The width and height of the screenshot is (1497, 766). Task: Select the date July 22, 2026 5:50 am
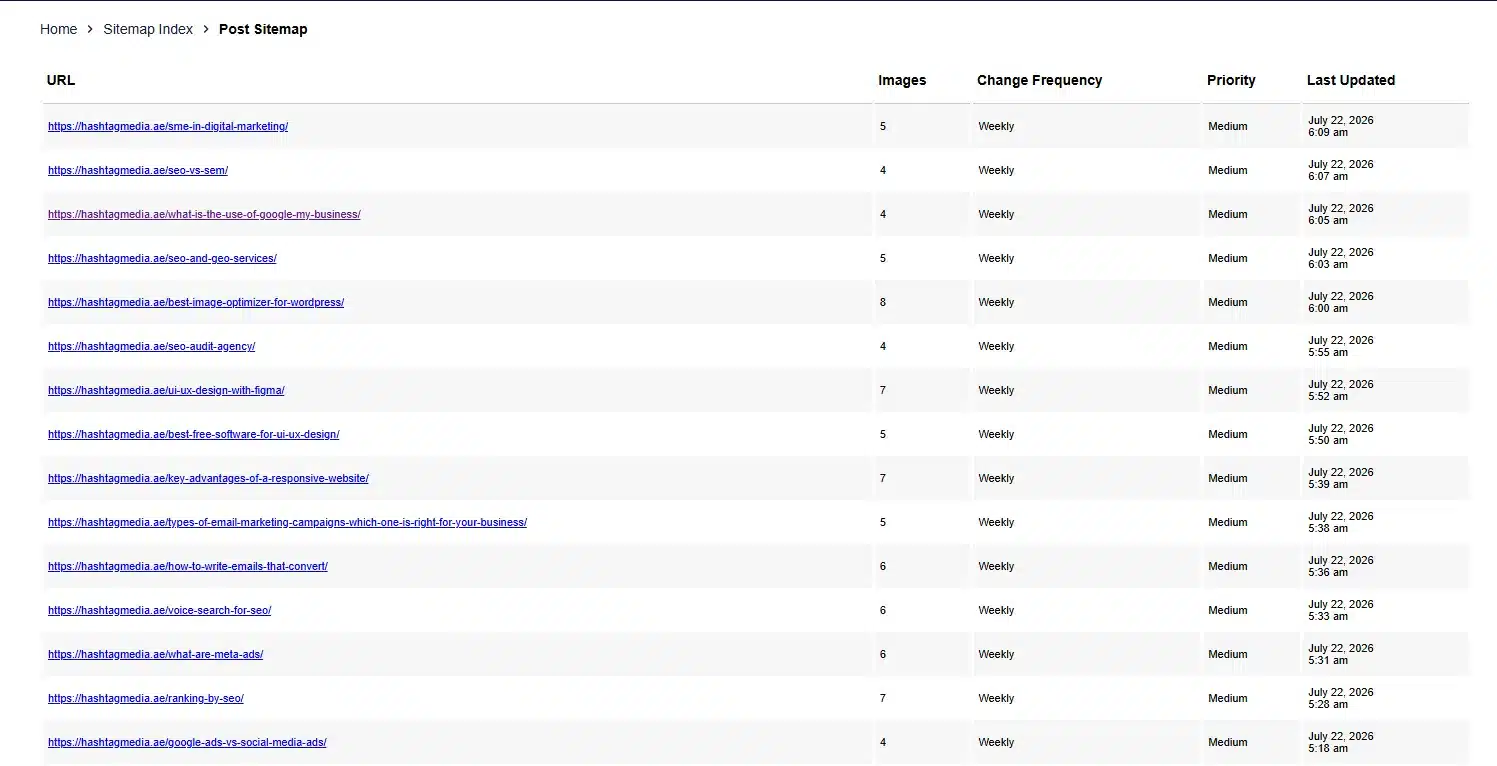(x=1341, y=434)
